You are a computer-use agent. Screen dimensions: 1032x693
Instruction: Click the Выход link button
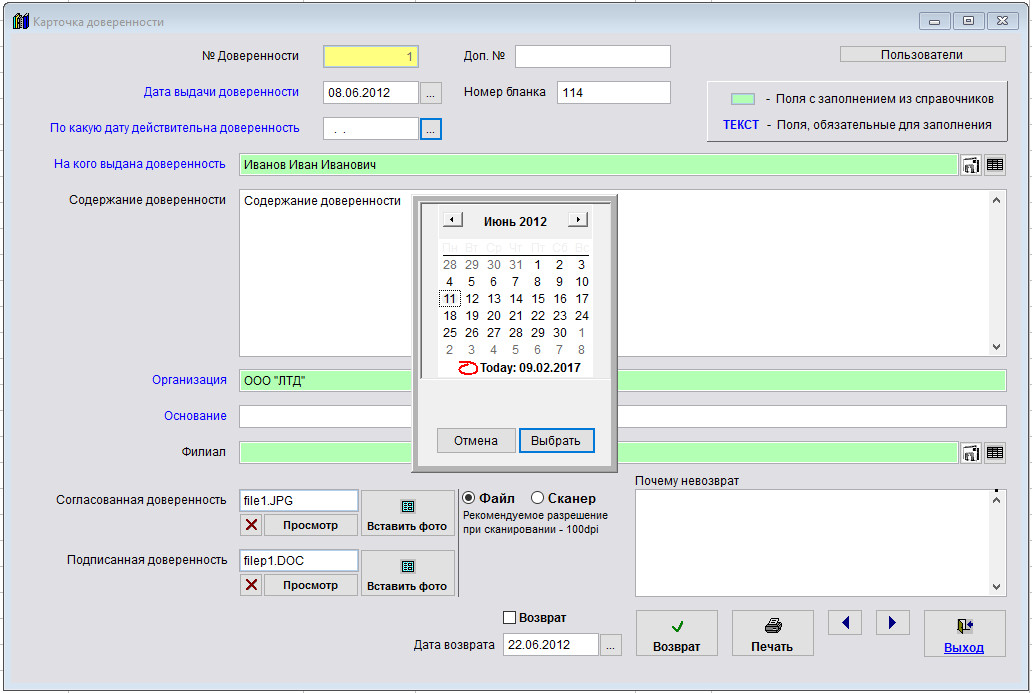[x=964, y=633]
